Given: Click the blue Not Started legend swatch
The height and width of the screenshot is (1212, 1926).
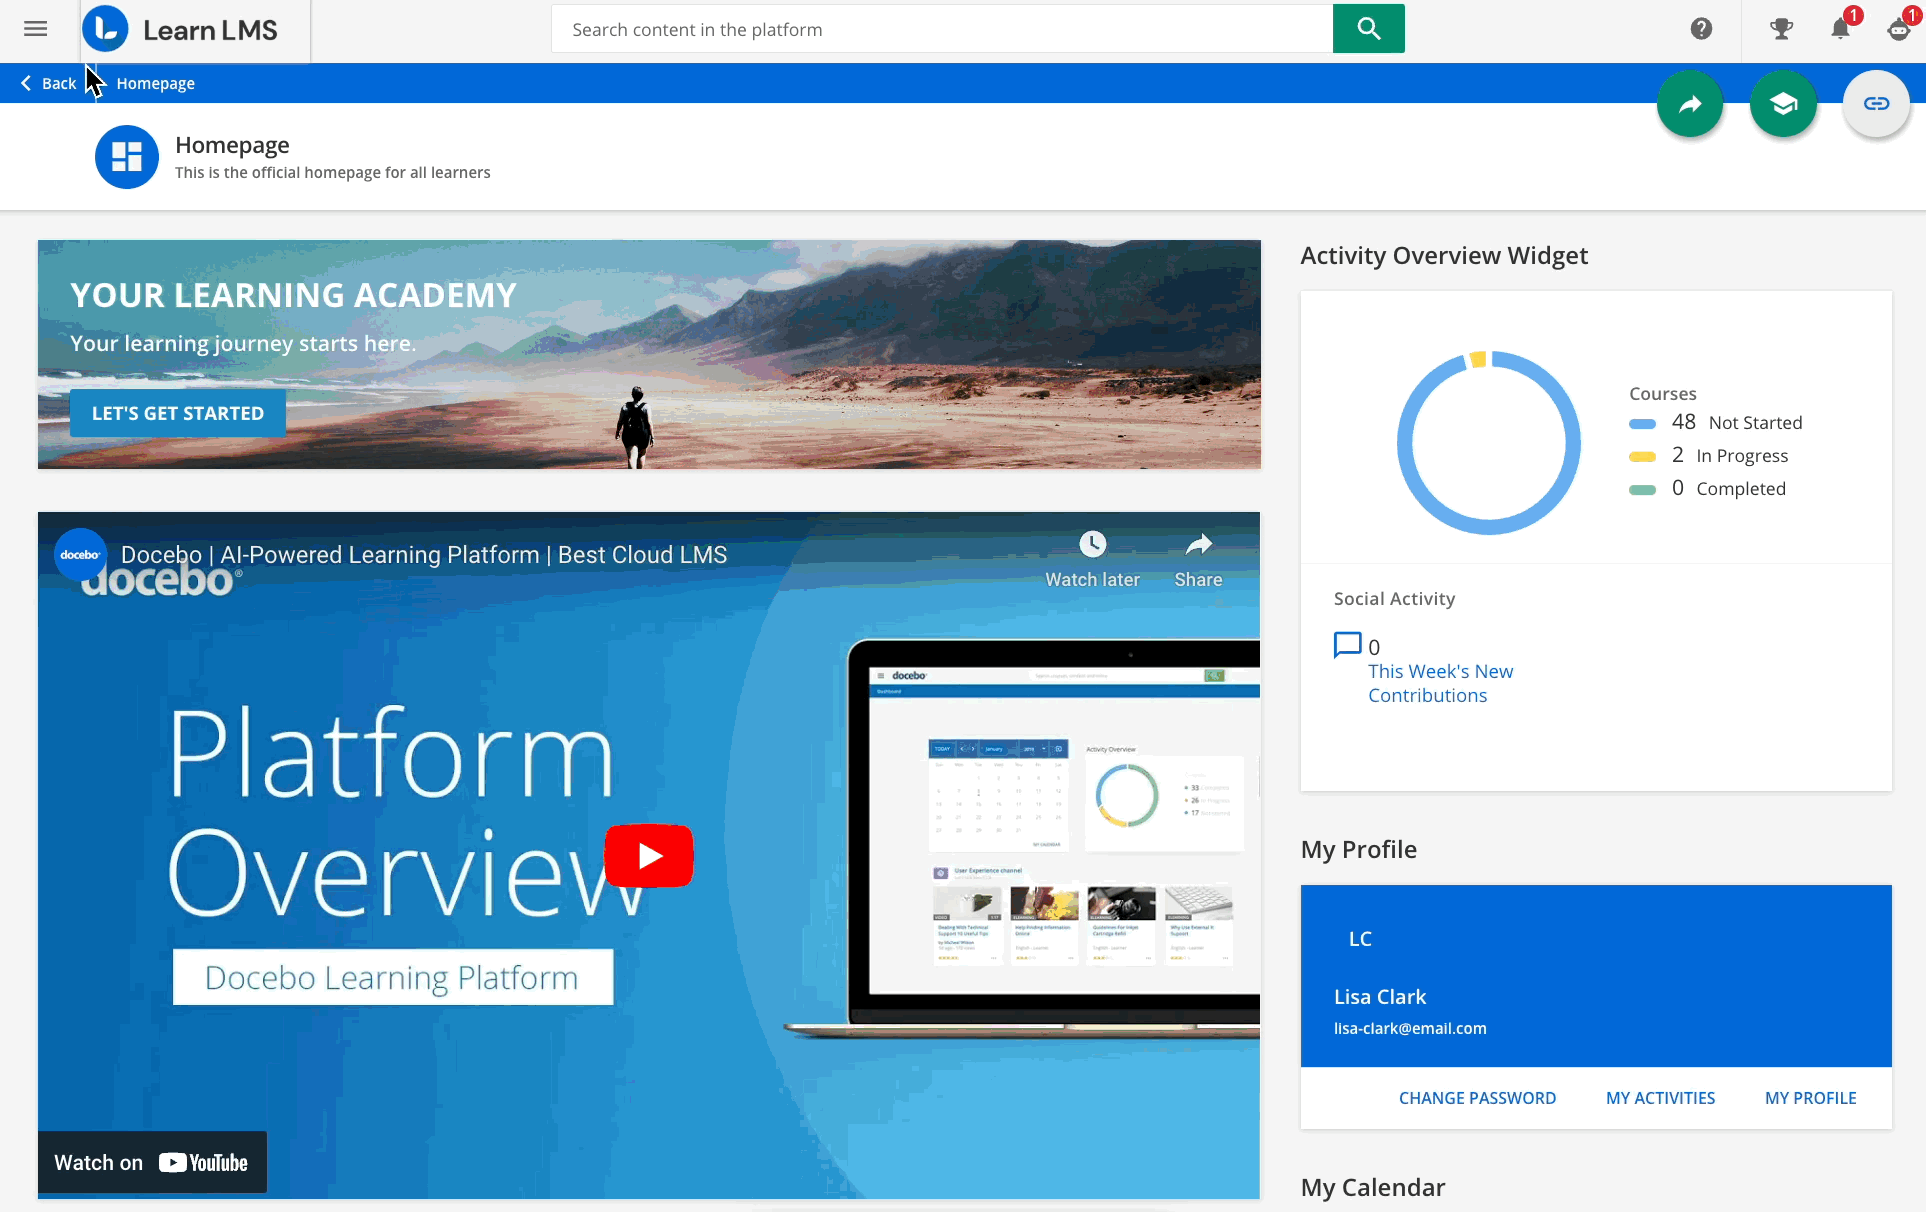Looking at the screenshot, I should coord(1642,424).
